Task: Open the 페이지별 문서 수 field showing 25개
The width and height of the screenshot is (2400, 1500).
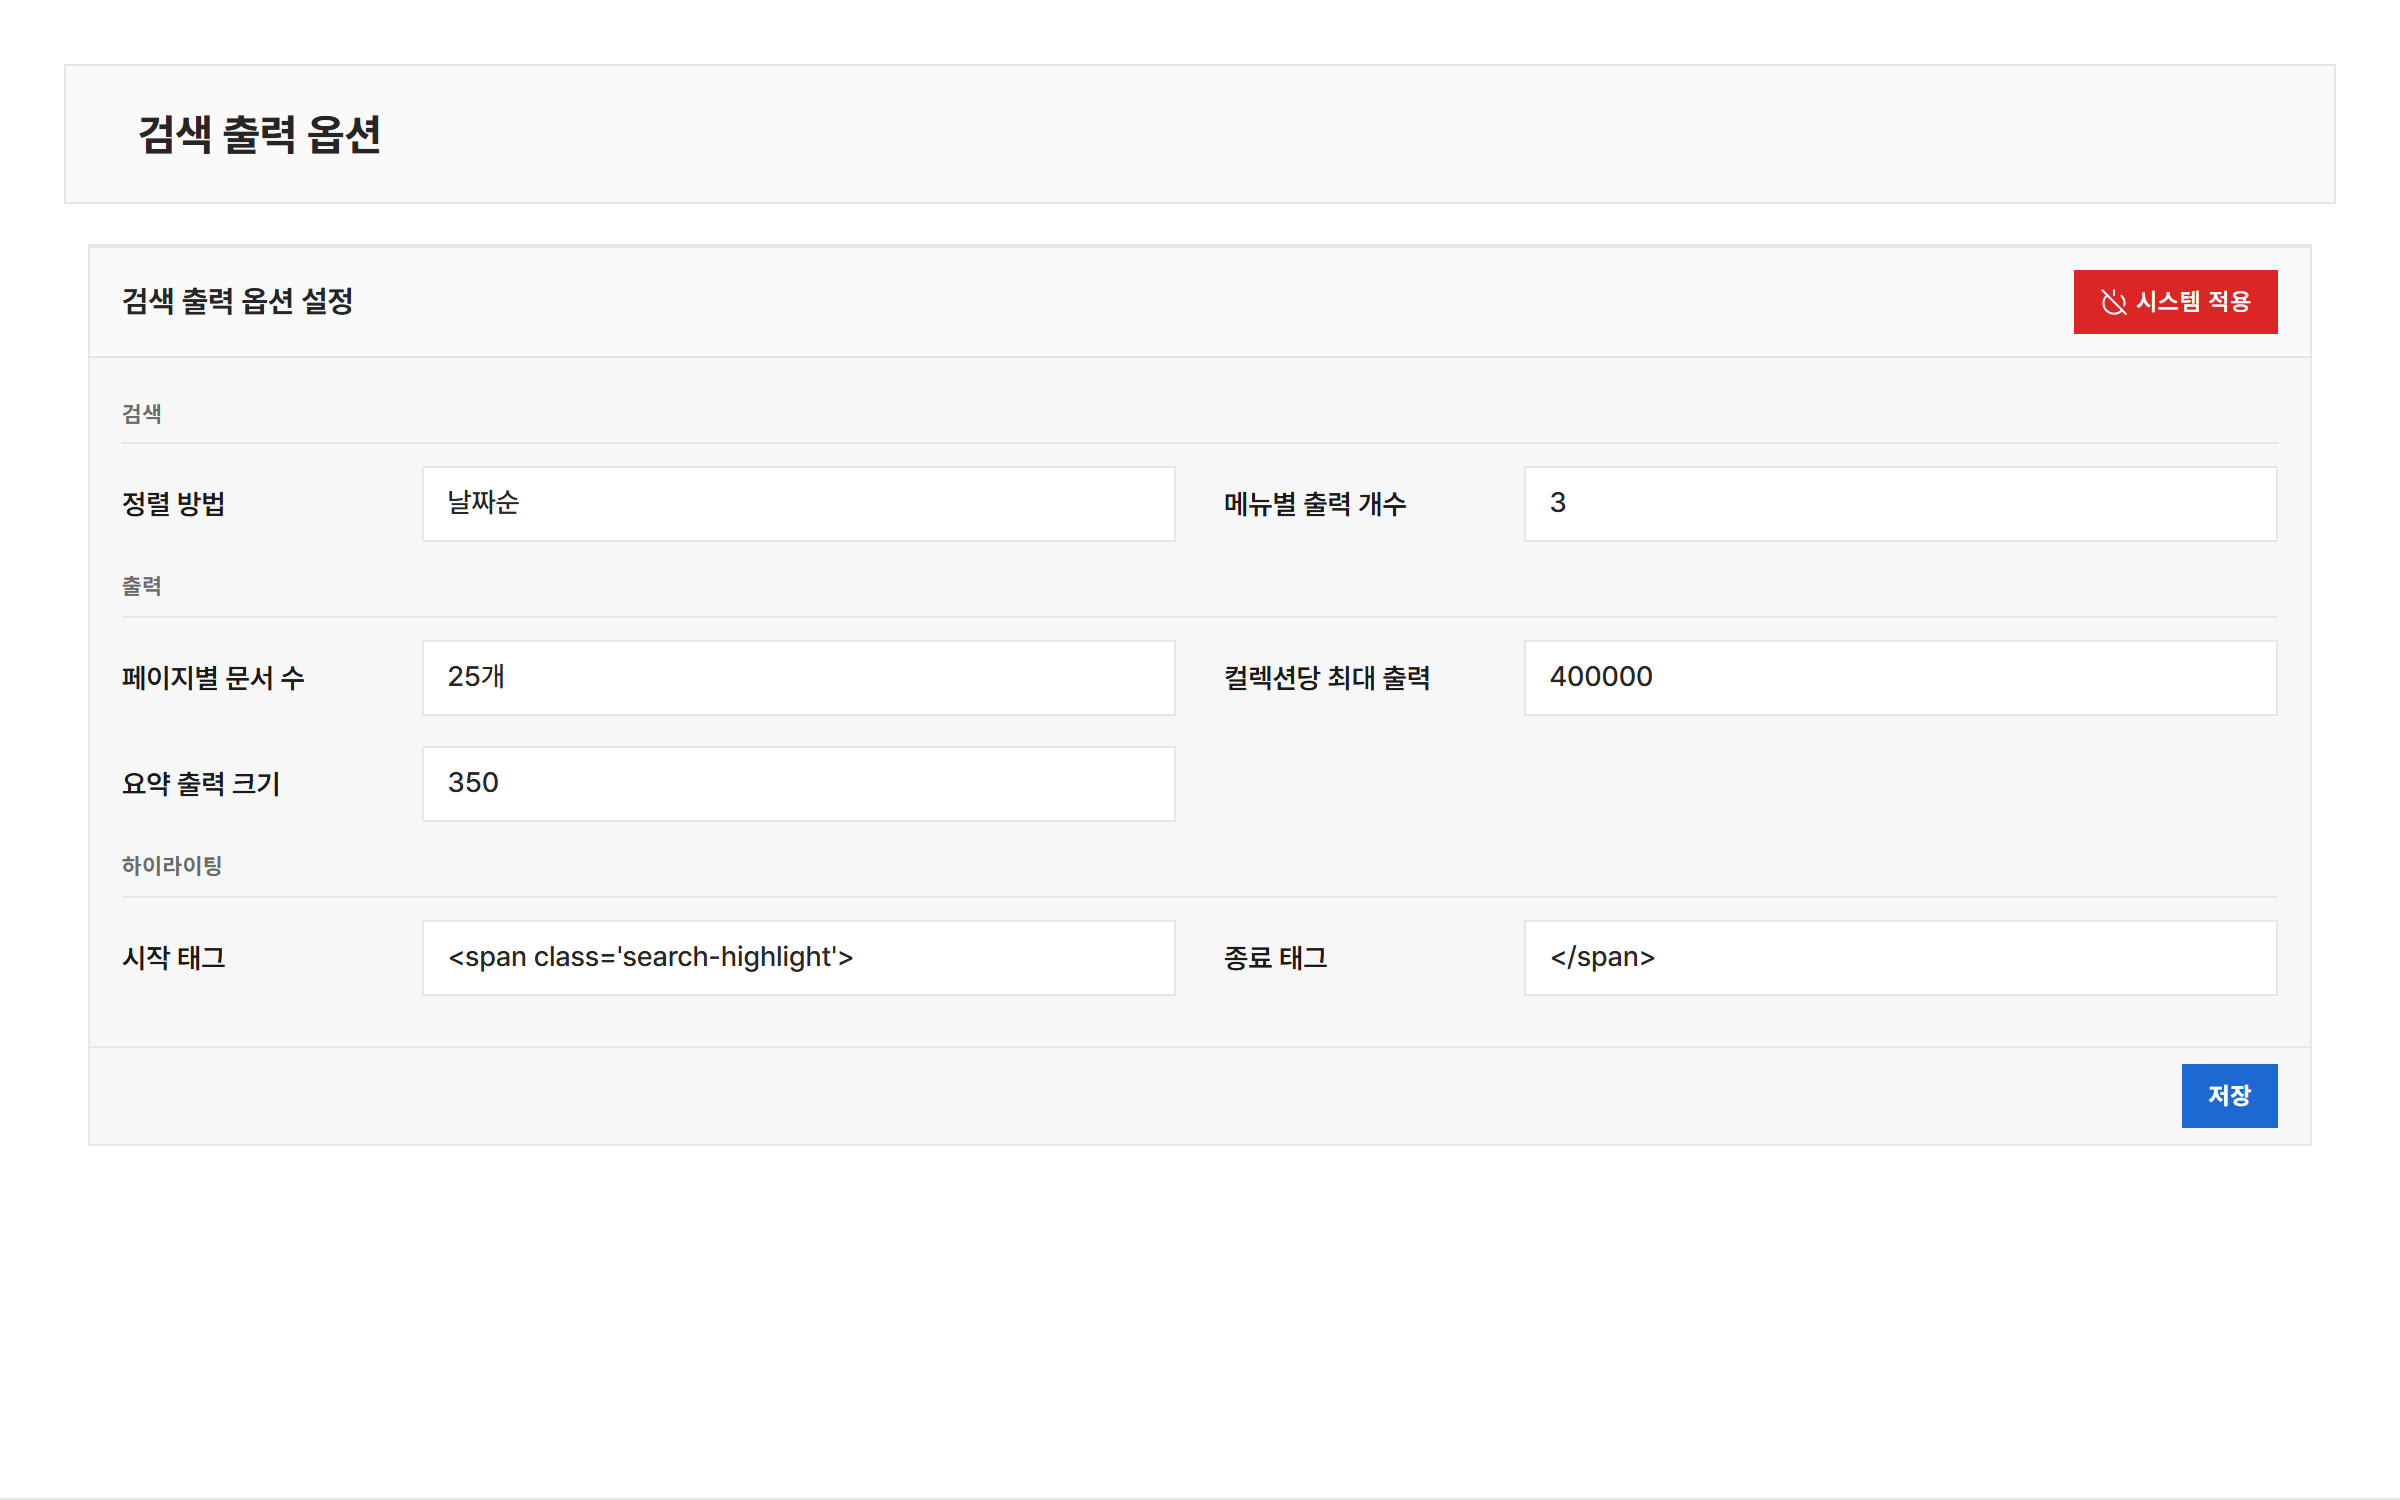Action: coord(798,678)
